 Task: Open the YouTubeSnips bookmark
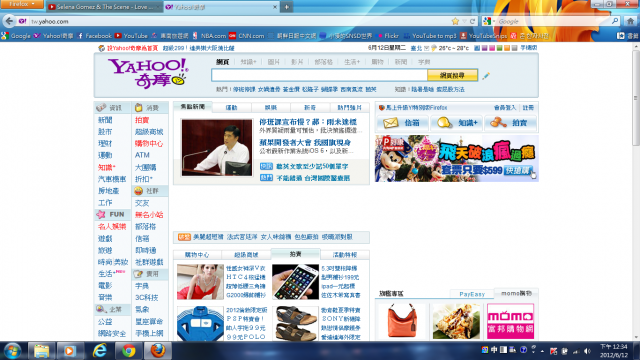(484, 36)
